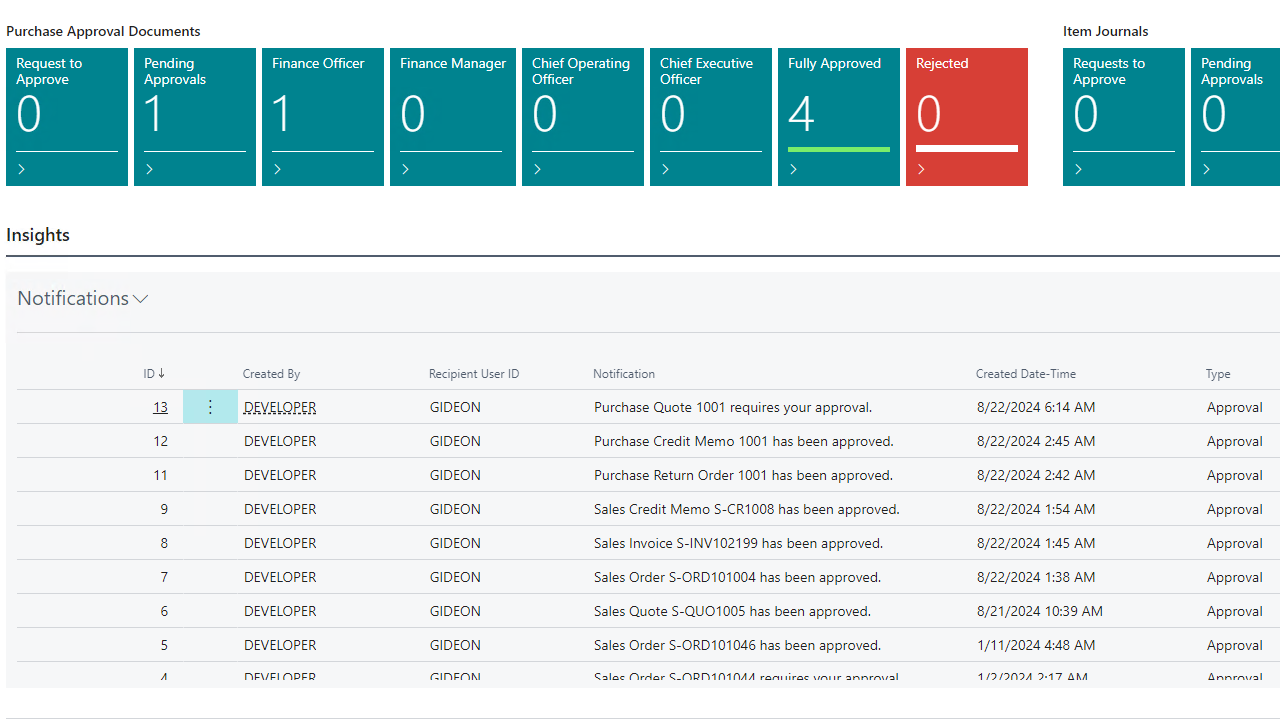
Task: Select the Sales Quote S-QUO1005 notification row
Action: coord(732,611)
